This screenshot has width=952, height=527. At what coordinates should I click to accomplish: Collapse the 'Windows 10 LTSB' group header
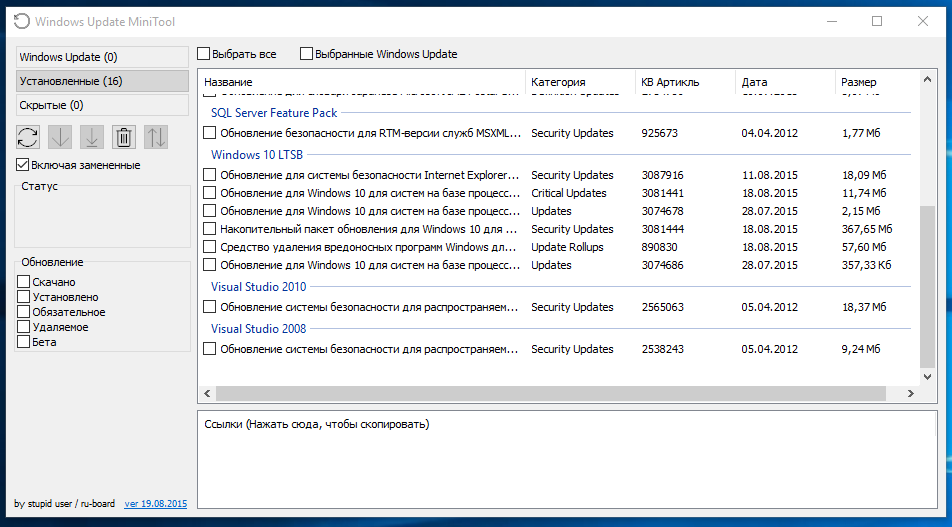tap(257, 154)
